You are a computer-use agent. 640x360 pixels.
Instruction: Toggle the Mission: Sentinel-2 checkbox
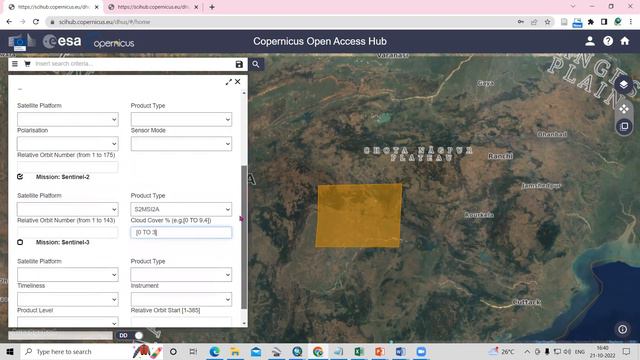click(20, 177)
